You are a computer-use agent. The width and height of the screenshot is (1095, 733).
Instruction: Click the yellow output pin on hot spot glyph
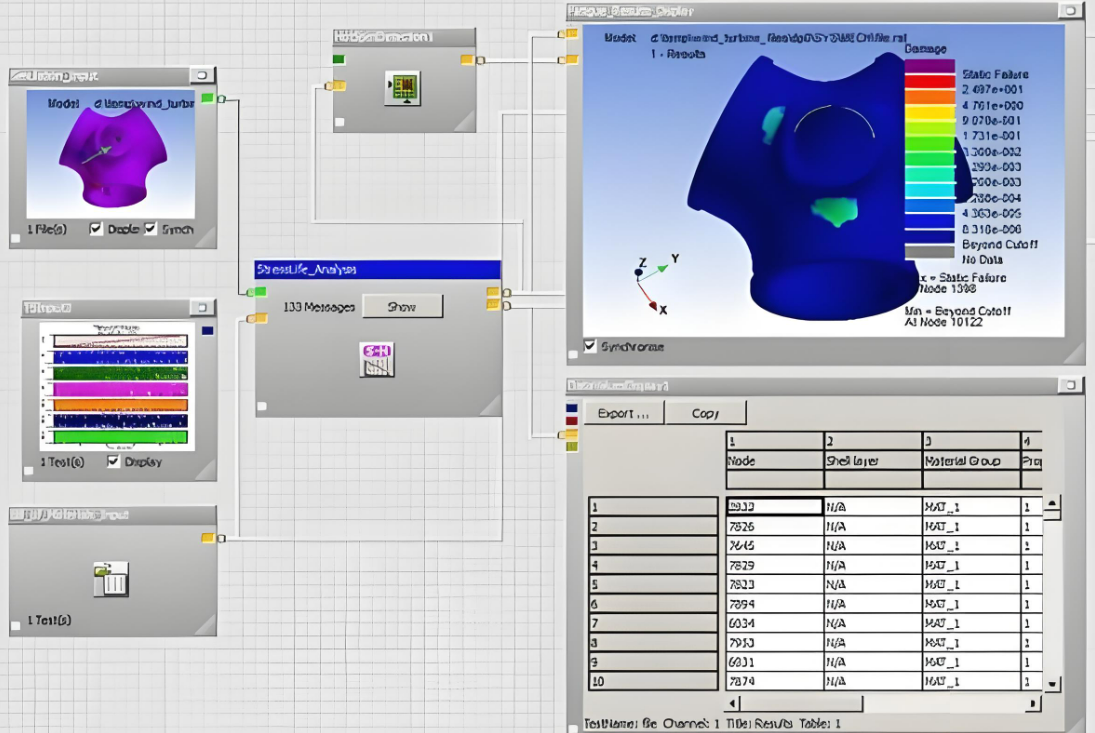[467, 60]
